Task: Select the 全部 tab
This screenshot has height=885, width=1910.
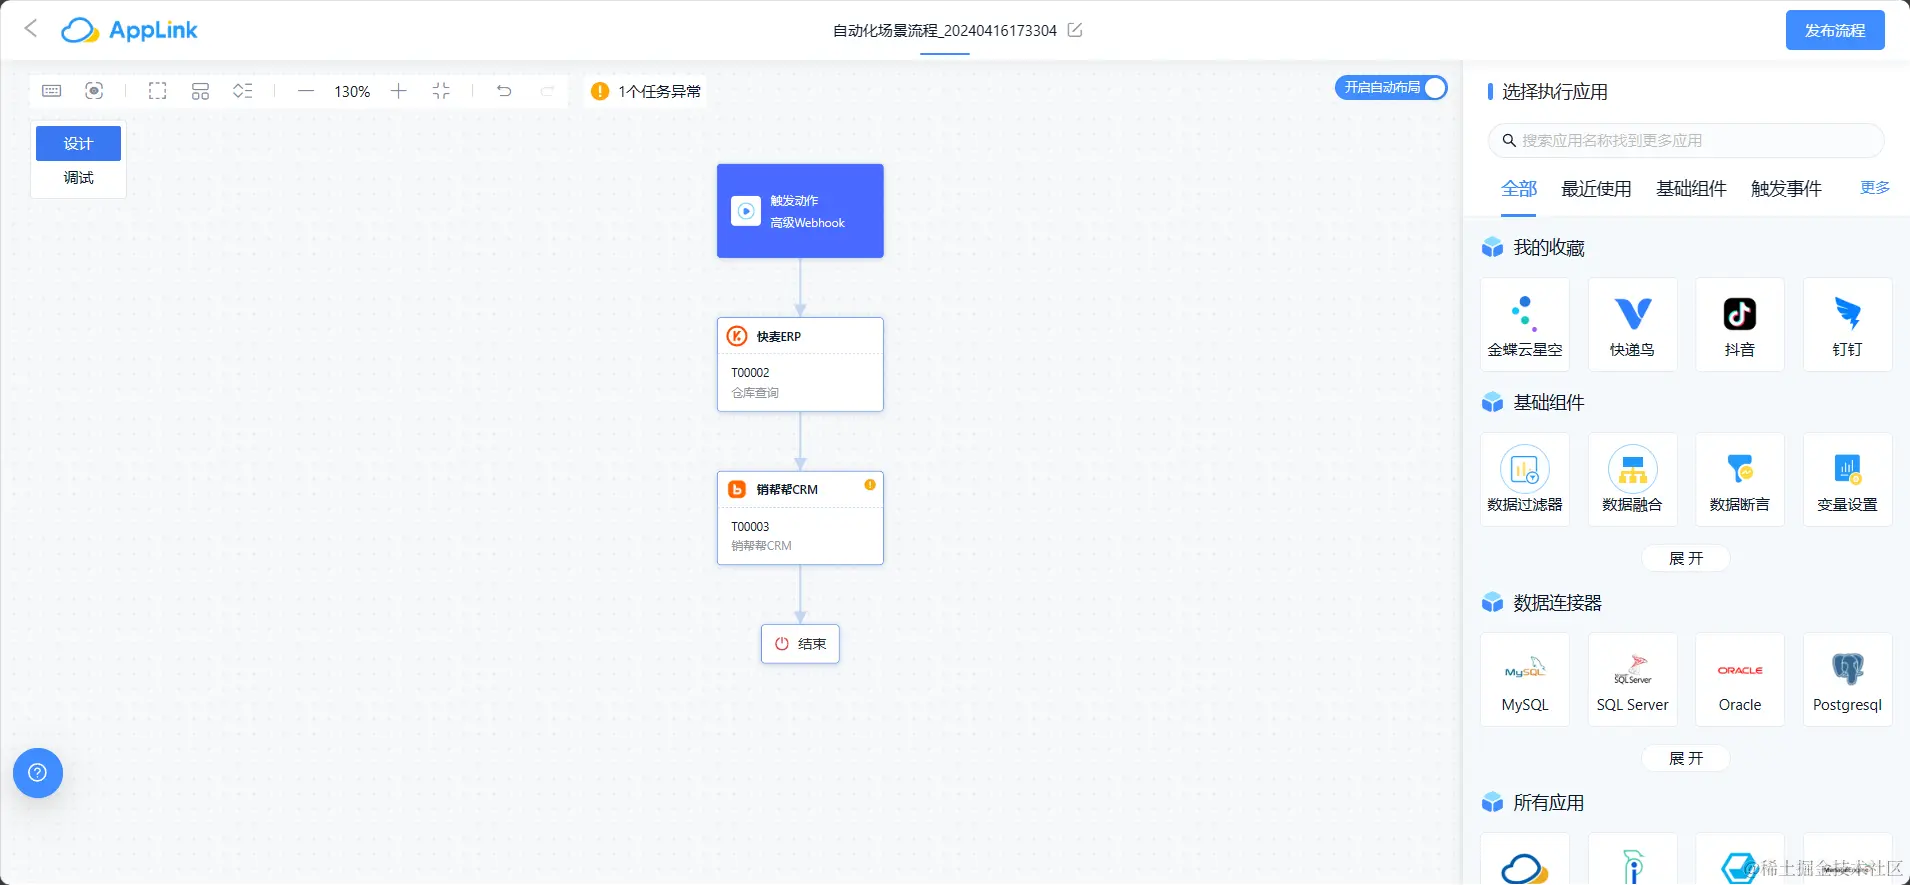Action: [x=1518, y=189]
